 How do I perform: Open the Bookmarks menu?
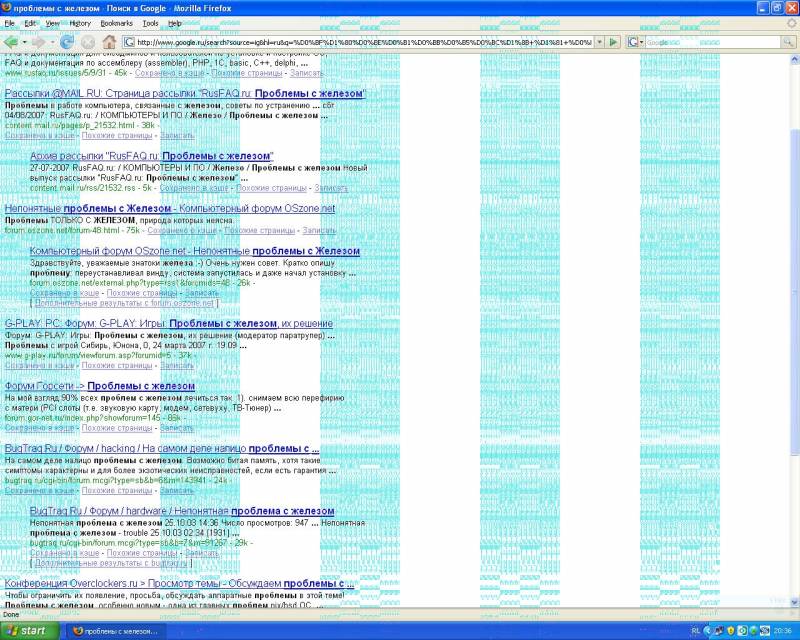[x=115, y=22]
